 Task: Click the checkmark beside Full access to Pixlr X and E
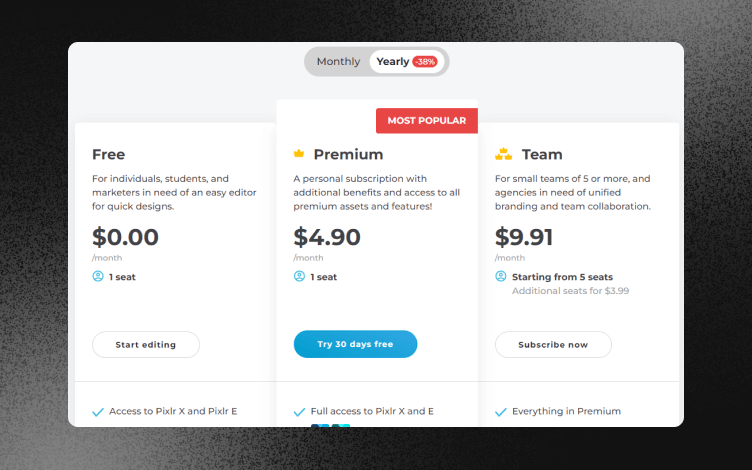299,411
